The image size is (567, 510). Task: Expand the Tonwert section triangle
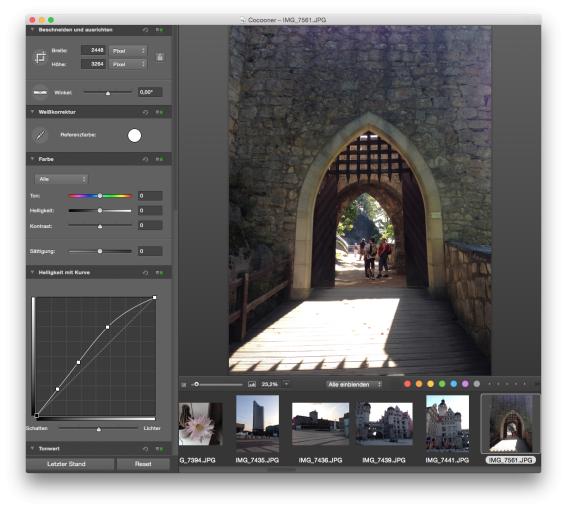[x=32, y=449]
